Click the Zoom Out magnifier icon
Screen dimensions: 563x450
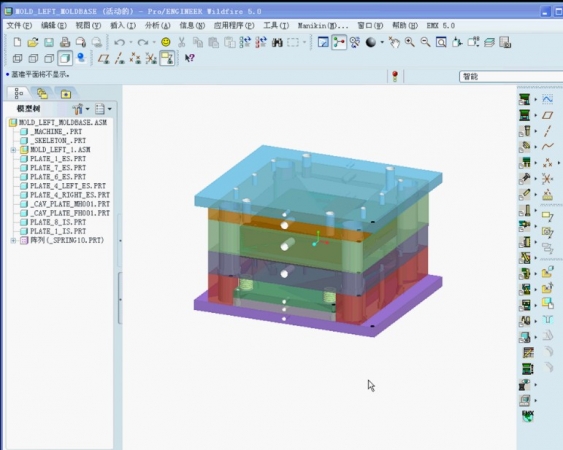(x=425, y=42)
